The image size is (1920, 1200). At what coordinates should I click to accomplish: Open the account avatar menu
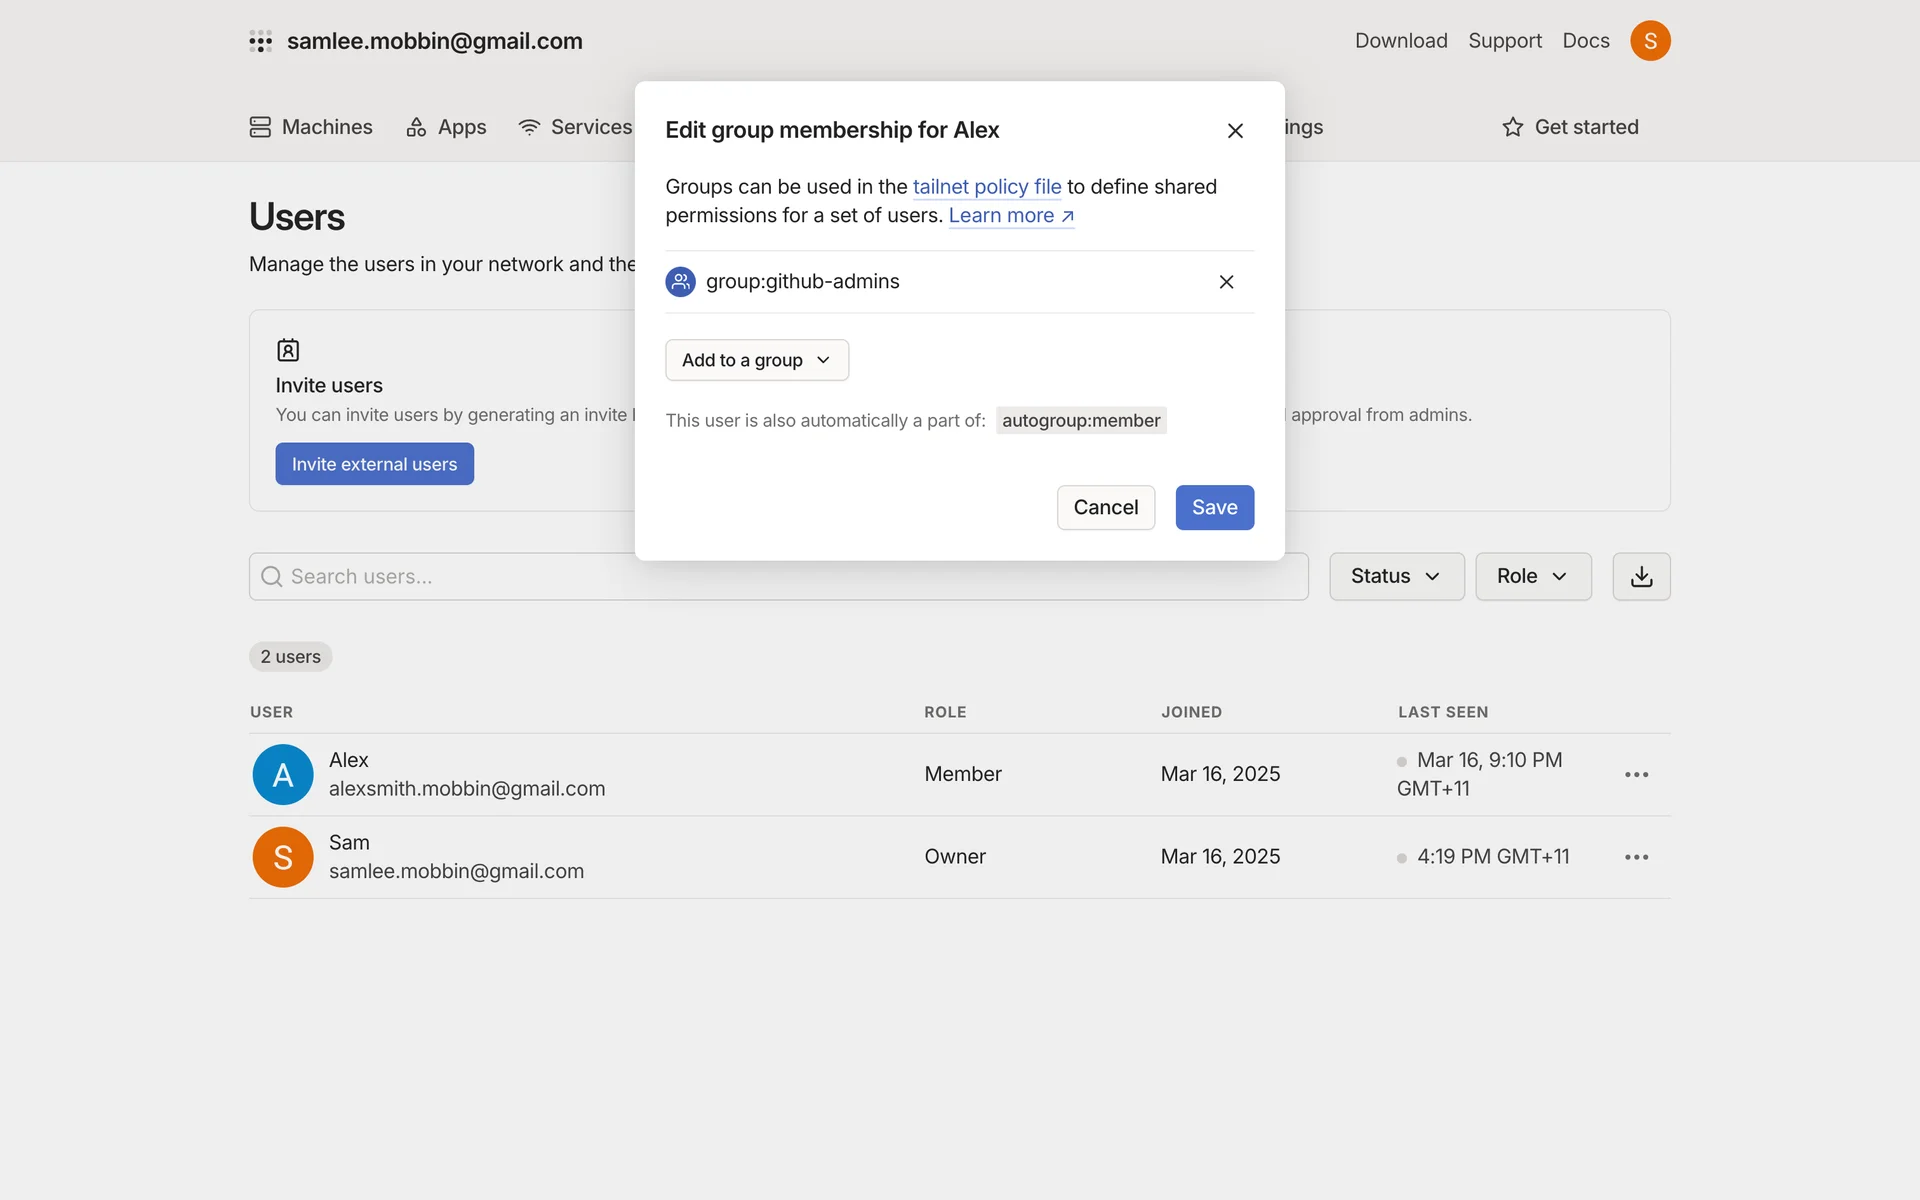pyautogui.click(x=1650, y=41)
